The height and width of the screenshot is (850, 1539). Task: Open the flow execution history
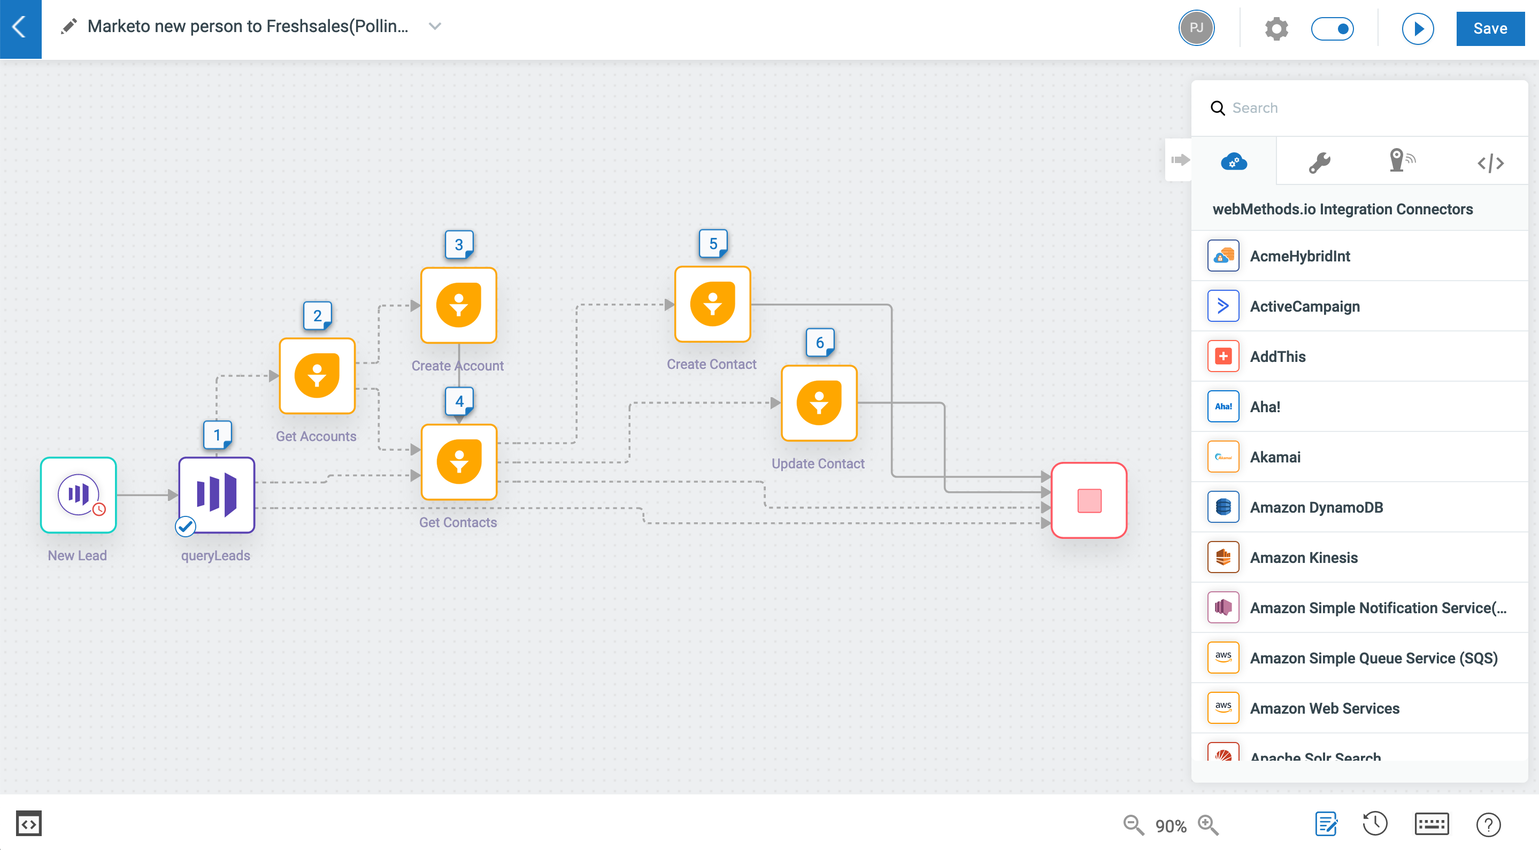click(x=1374, y=824)
